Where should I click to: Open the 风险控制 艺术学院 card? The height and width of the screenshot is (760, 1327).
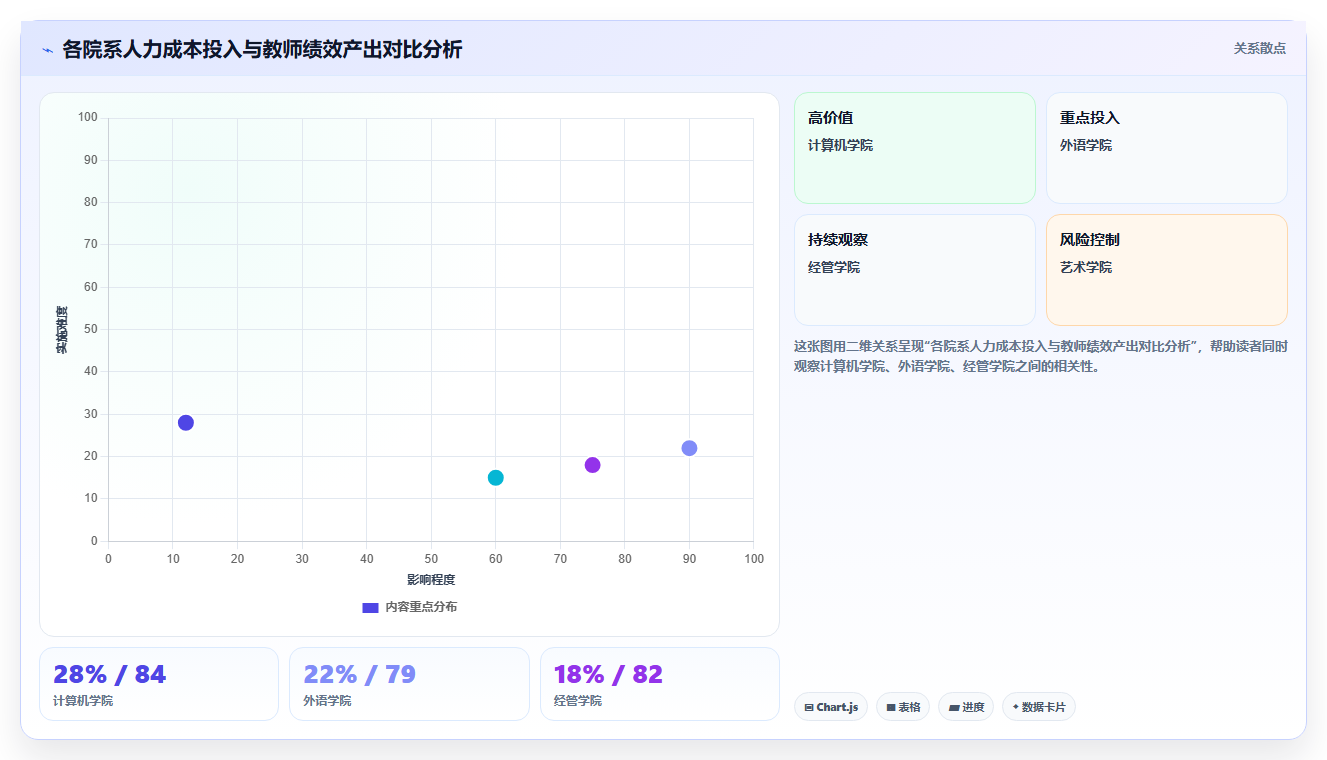[1167, 270]
